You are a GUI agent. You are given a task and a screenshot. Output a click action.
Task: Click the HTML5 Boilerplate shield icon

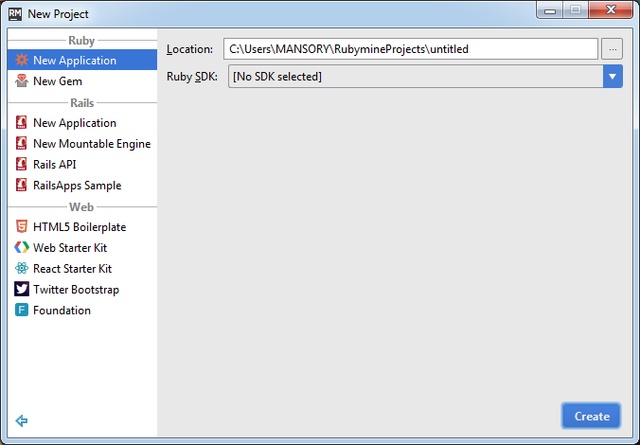pyautogui.click(x=21, y=227)
